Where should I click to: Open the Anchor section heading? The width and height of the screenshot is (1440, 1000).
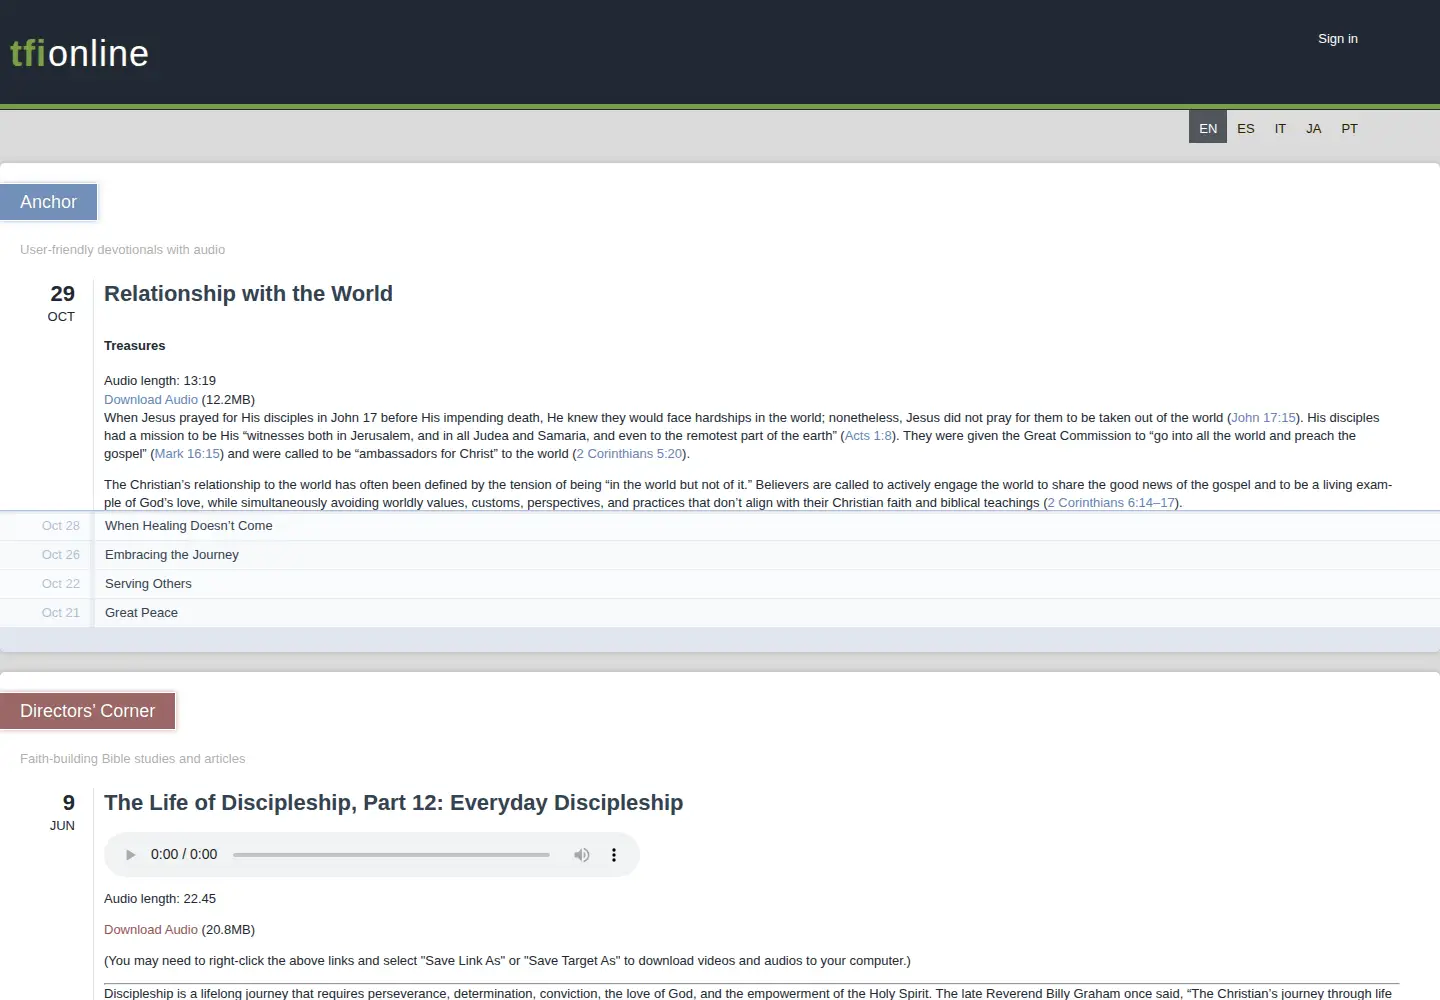pos(48,202)
